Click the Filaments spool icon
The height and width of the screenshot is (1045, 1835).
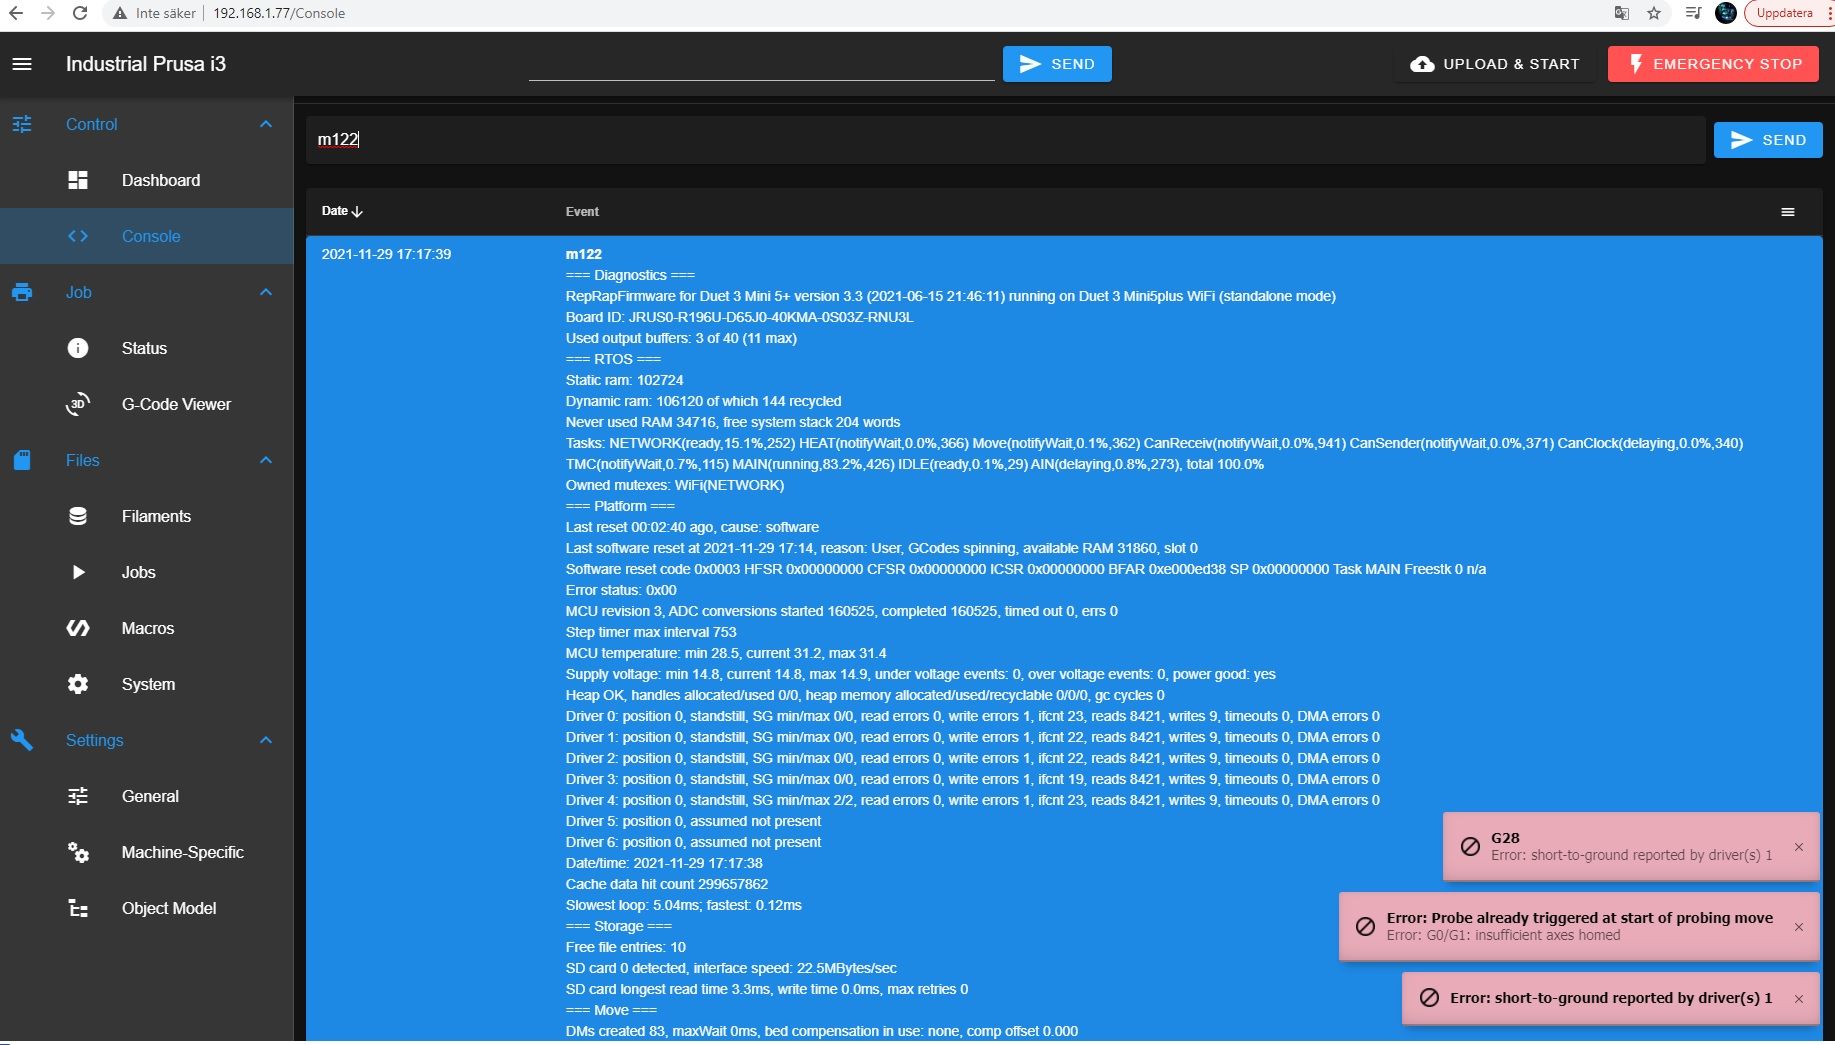coord(78,516)
